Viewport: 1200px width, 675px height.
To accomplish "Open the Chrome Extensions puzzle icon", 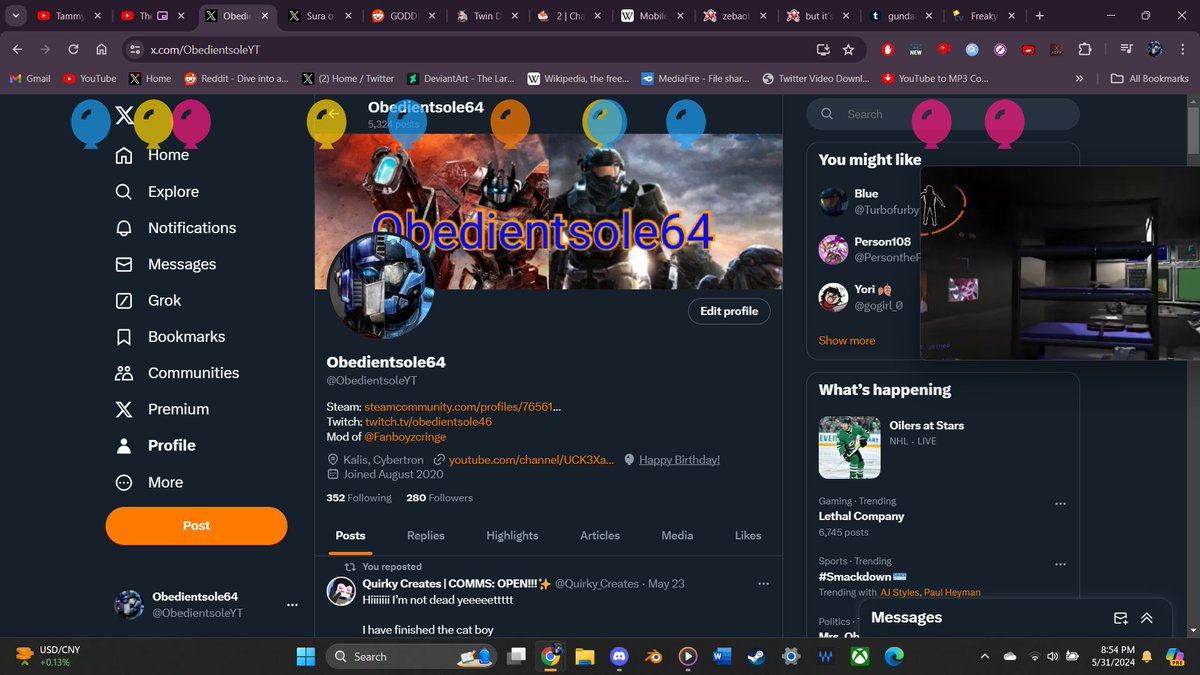I will click(x=1085, y=49).
